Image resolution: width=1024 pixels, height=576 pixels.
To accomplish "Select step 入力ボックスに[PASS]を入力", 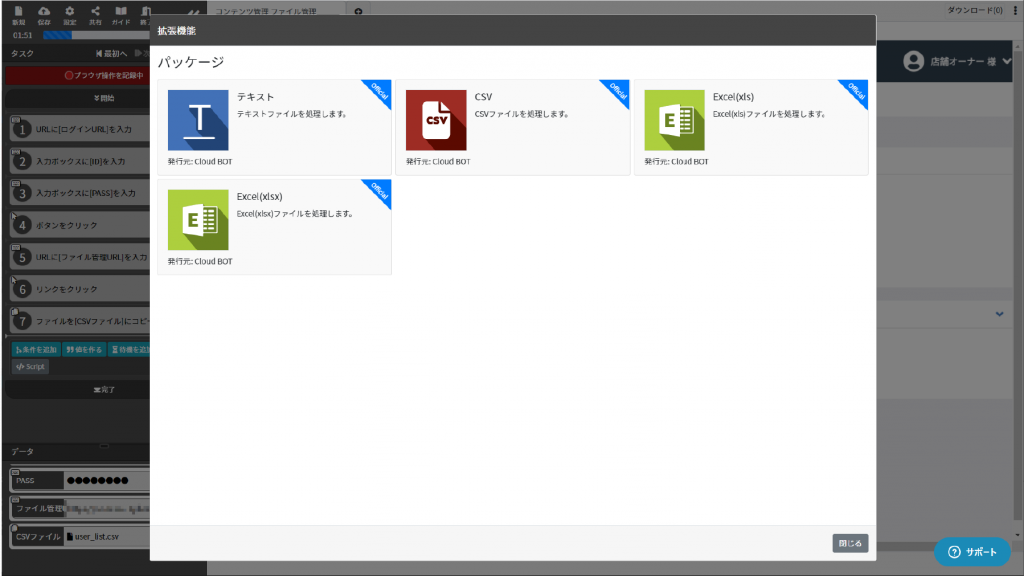I will [x=80, y=193].
